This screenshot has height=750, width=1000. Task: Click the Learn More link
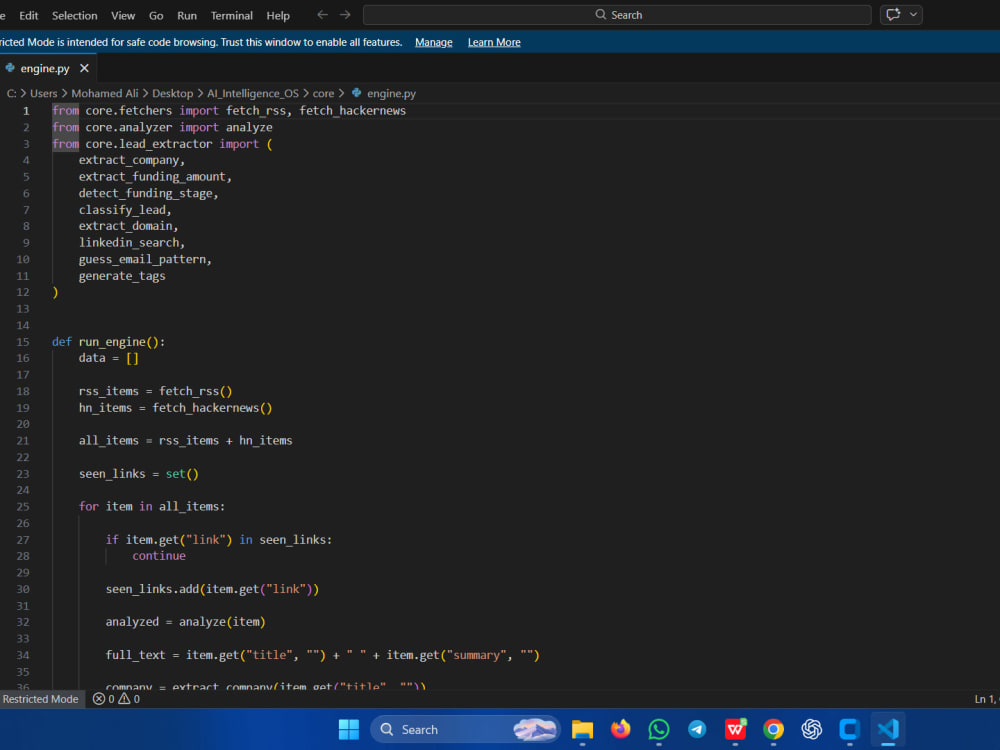click(x=494, y=42)
